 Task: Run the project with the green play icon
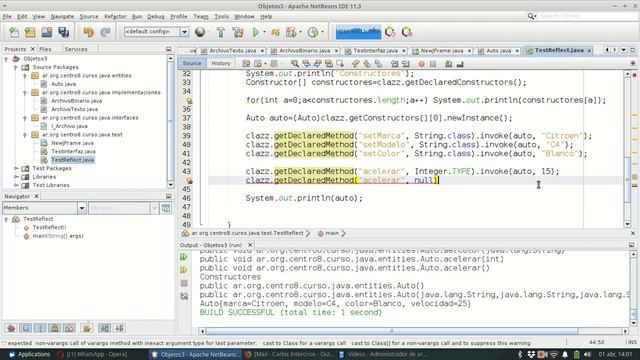point(256,32)
